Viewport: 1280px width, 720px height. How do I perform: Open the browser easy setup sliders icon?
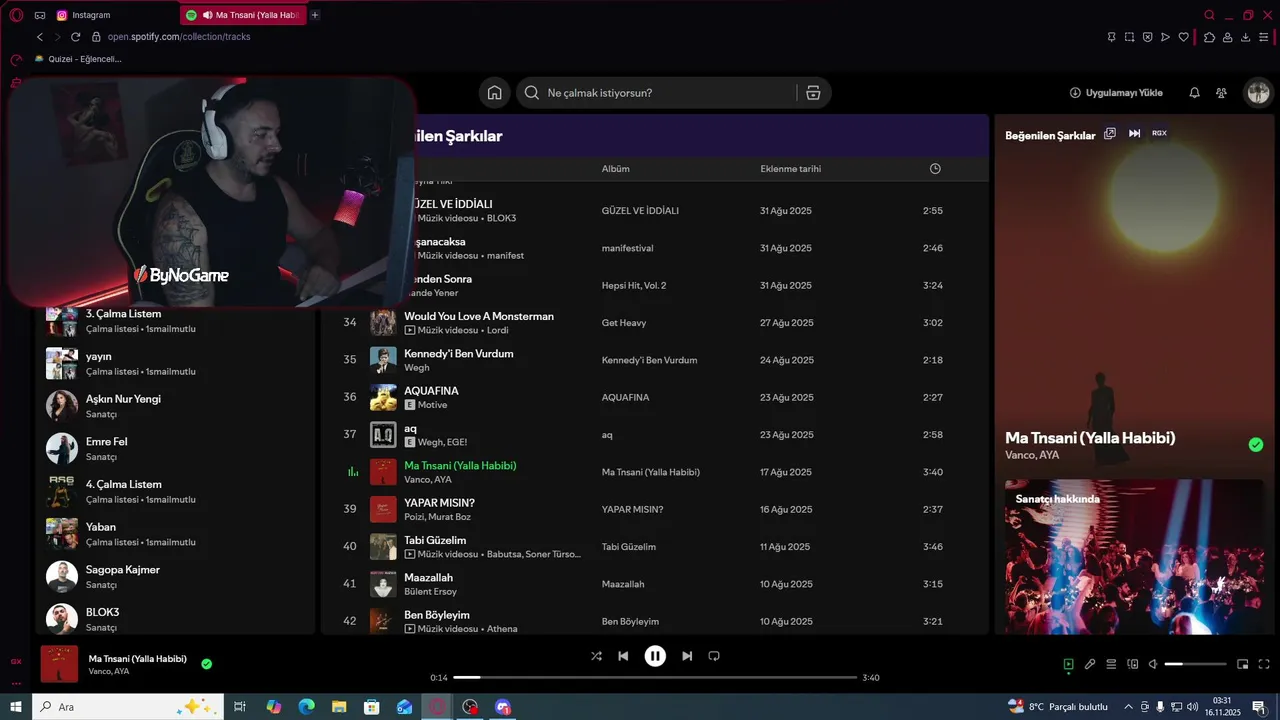click(1265, 37)
